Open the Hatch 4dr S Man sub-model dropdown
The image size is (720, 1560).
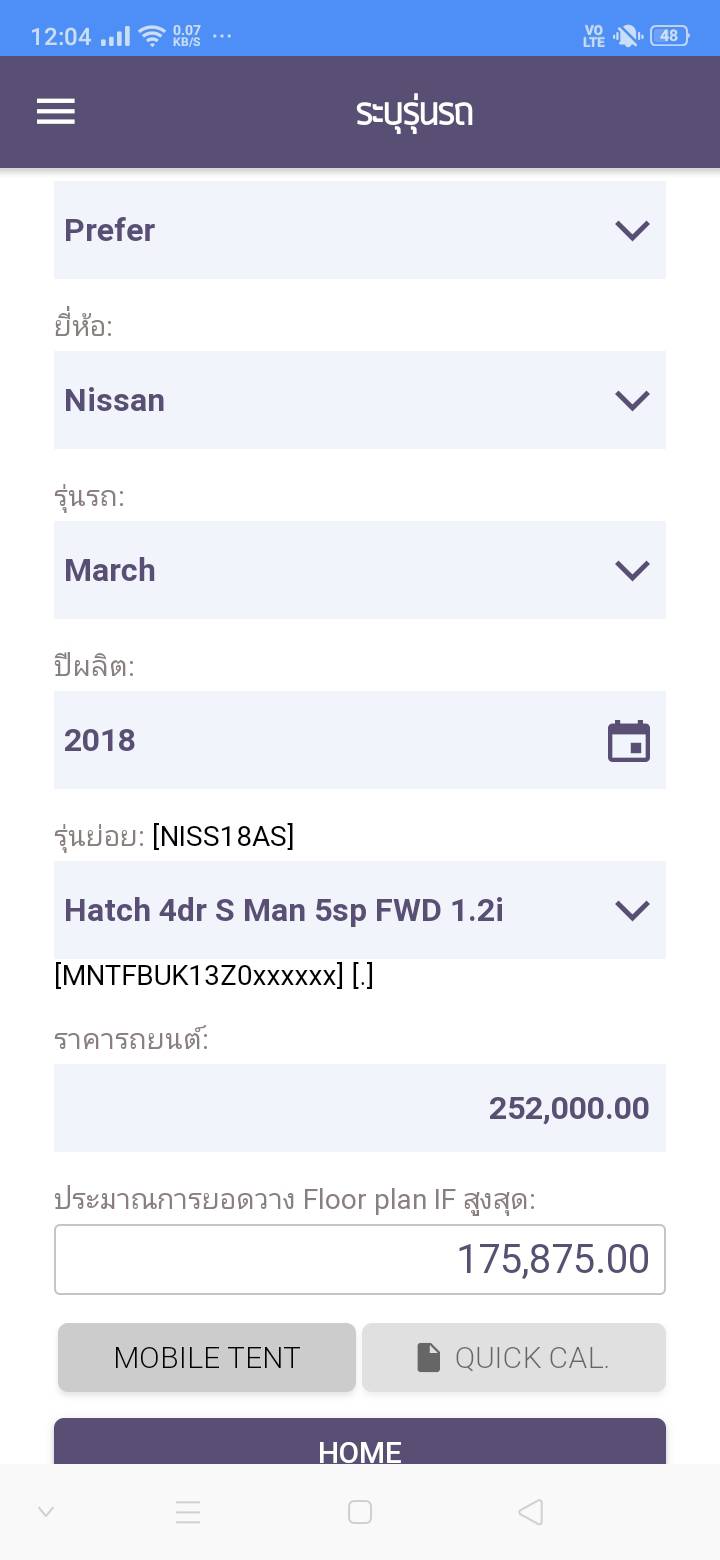(360, 910)
